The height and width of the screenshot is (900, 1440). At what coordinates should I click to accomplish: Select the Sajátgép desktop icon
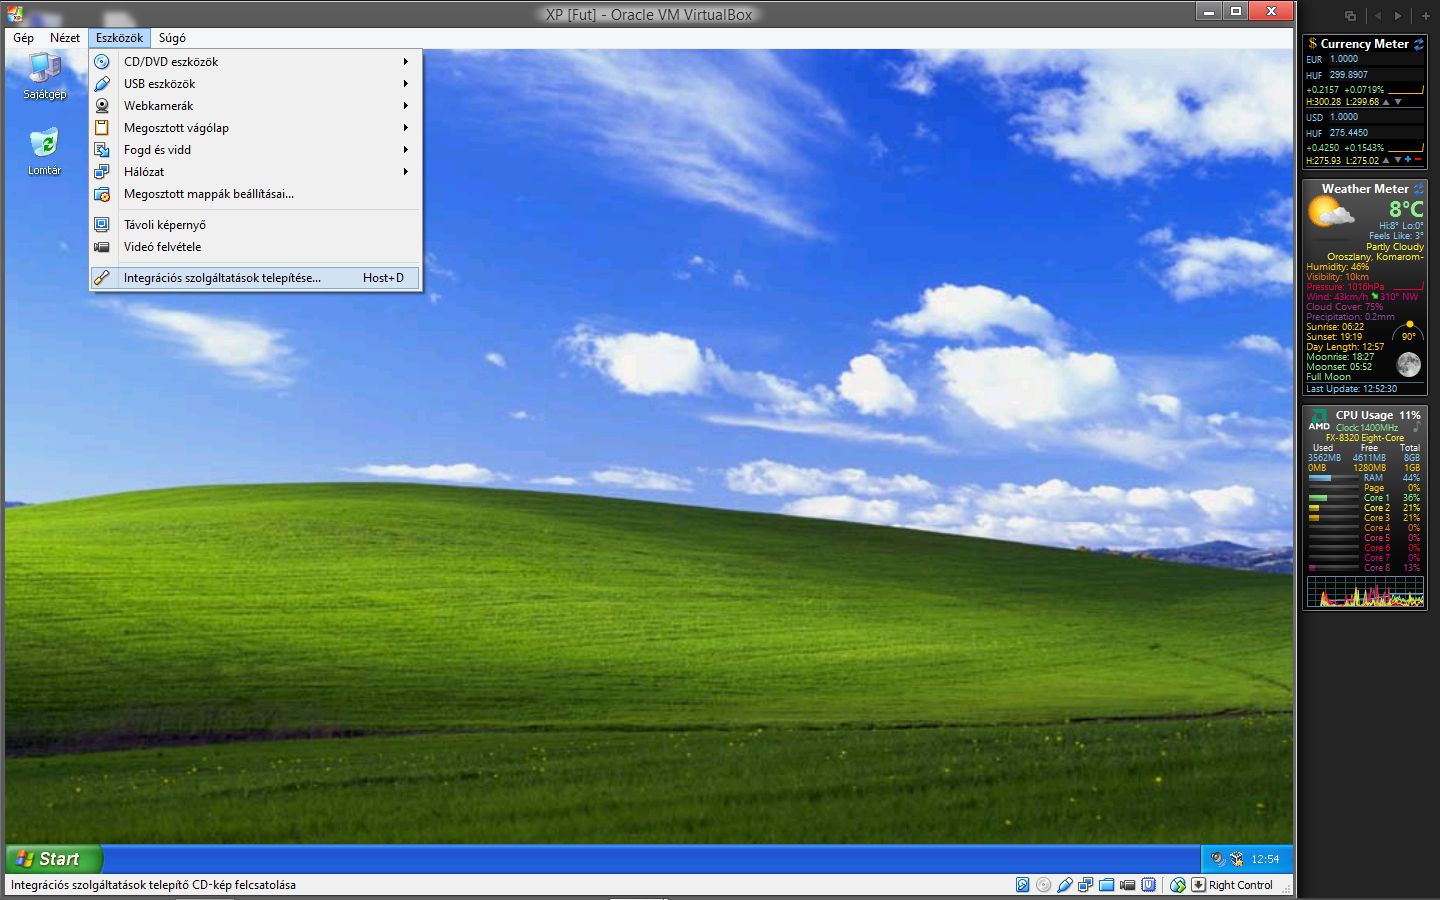45,76
